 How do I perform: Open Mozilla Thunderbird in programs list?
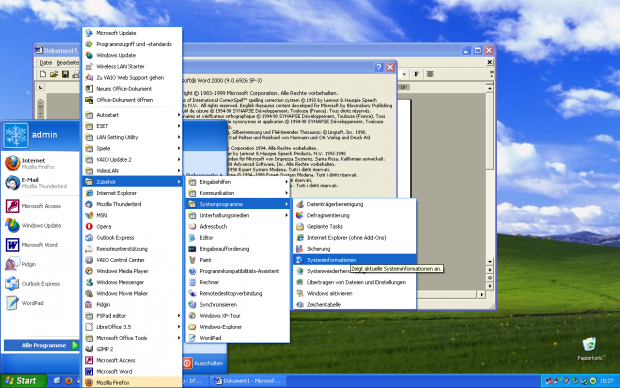click(x=132, y=204)
